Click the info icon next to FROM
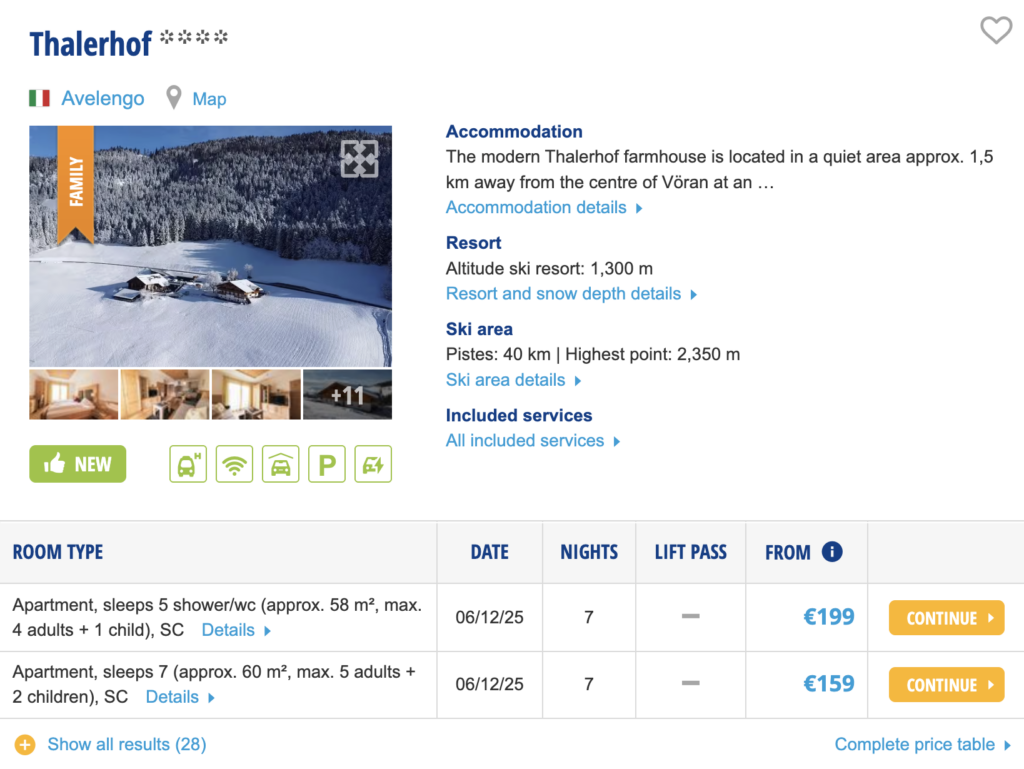This screenshot has width=1024, height=769. [832, 552]
